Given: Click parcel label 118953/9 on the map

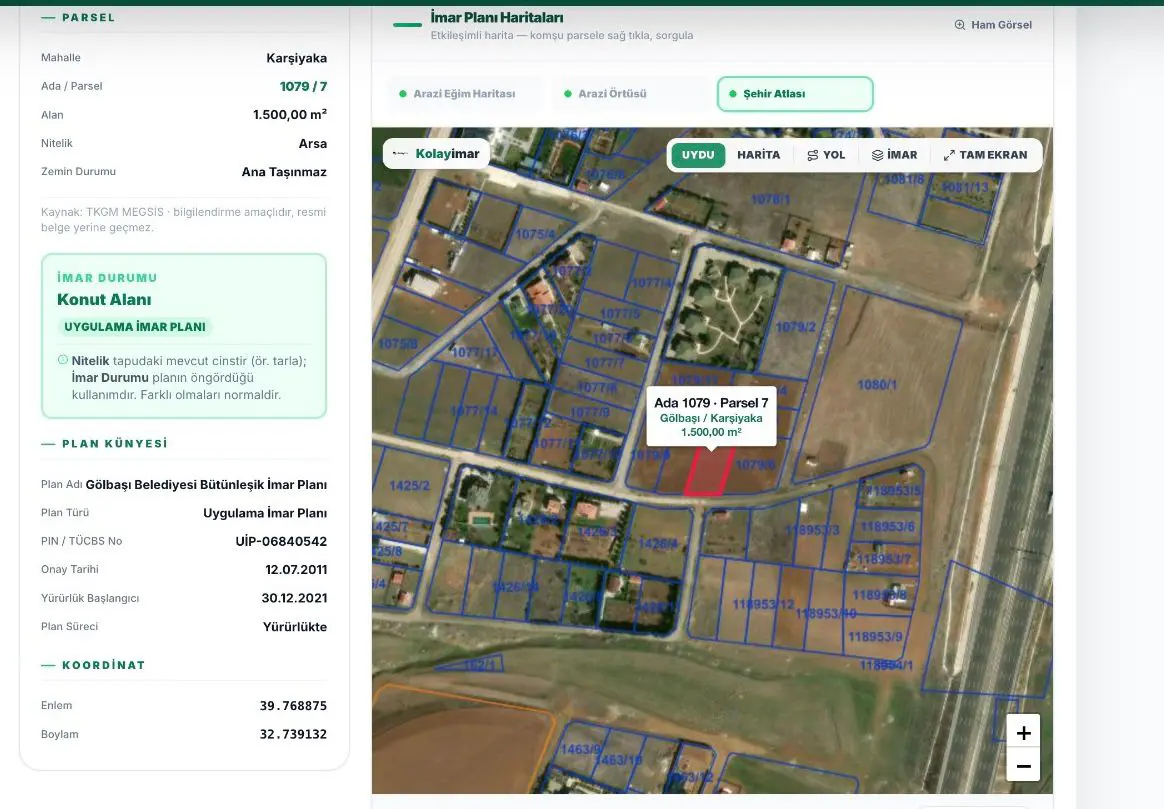Looking at the screenshot, I should pos(875,637).
